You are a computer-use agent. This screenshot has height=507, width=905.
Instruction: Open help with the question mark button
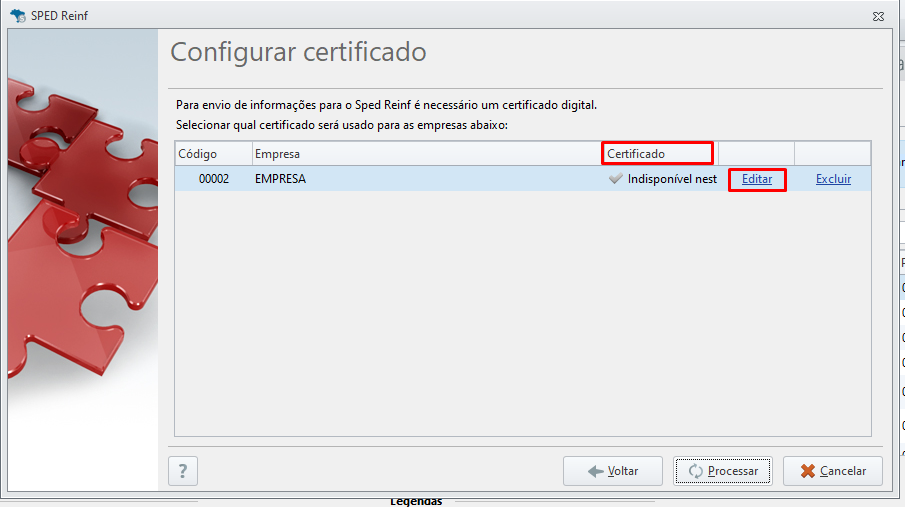pyautogui.click(x=183, y=471)
